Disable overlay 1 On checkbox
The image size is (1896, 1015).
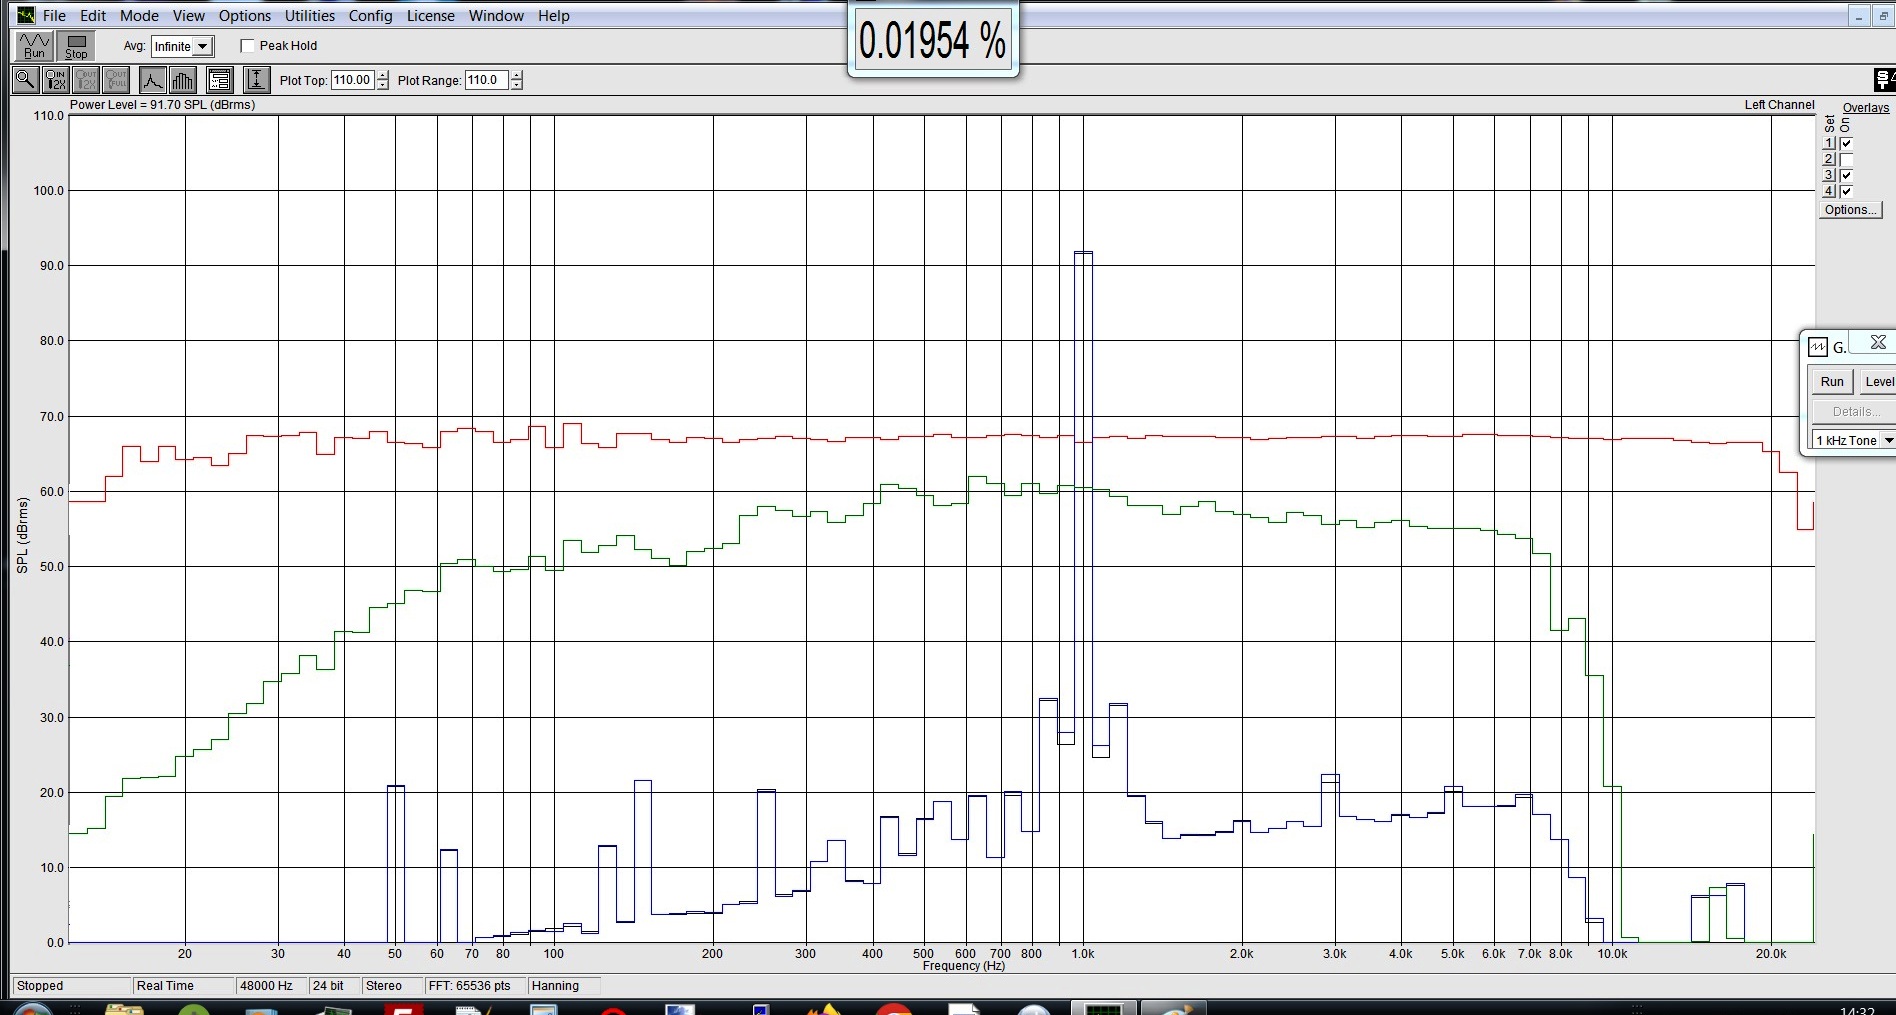coord(1846,143)
